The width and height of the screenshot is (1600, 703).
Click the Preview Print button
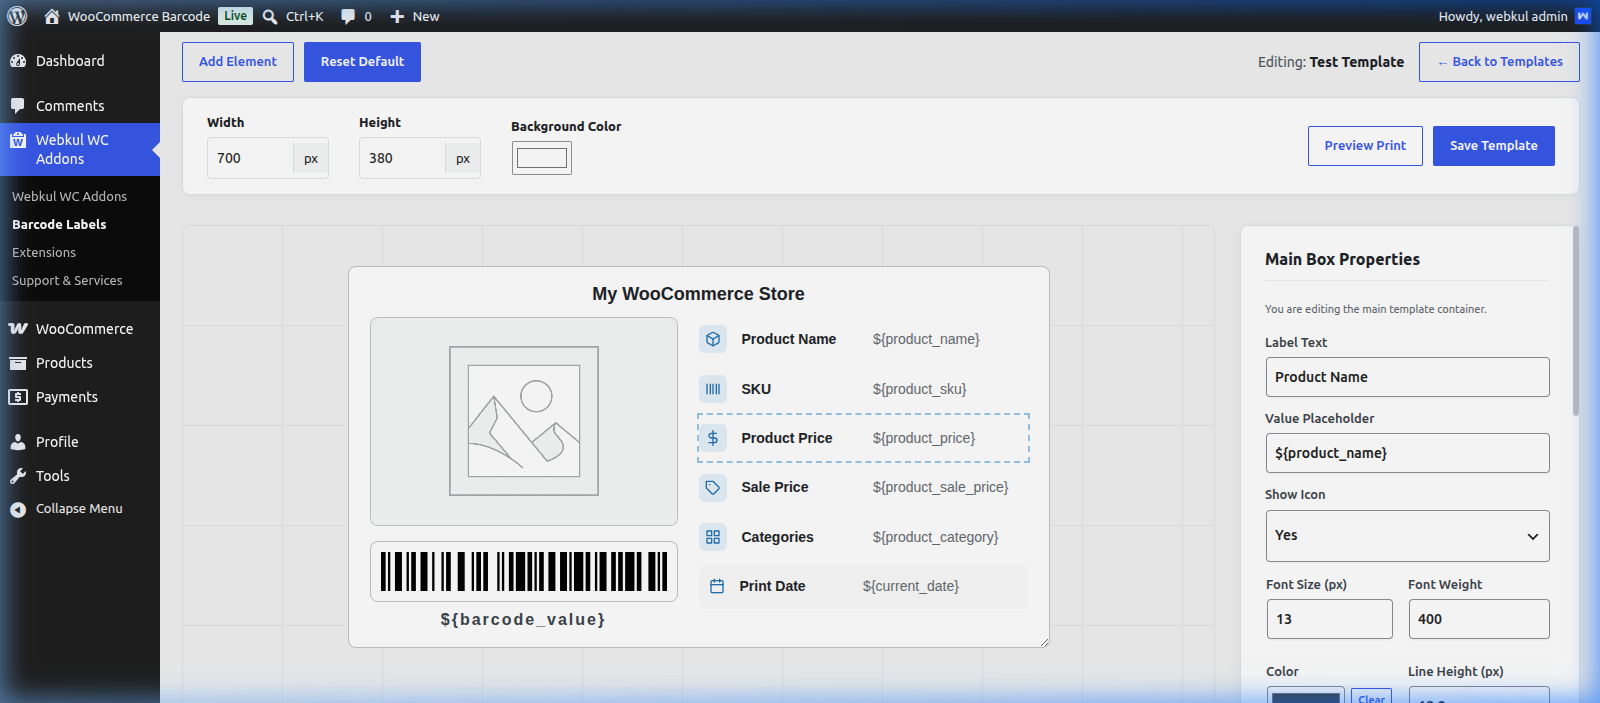(1365, 146)
